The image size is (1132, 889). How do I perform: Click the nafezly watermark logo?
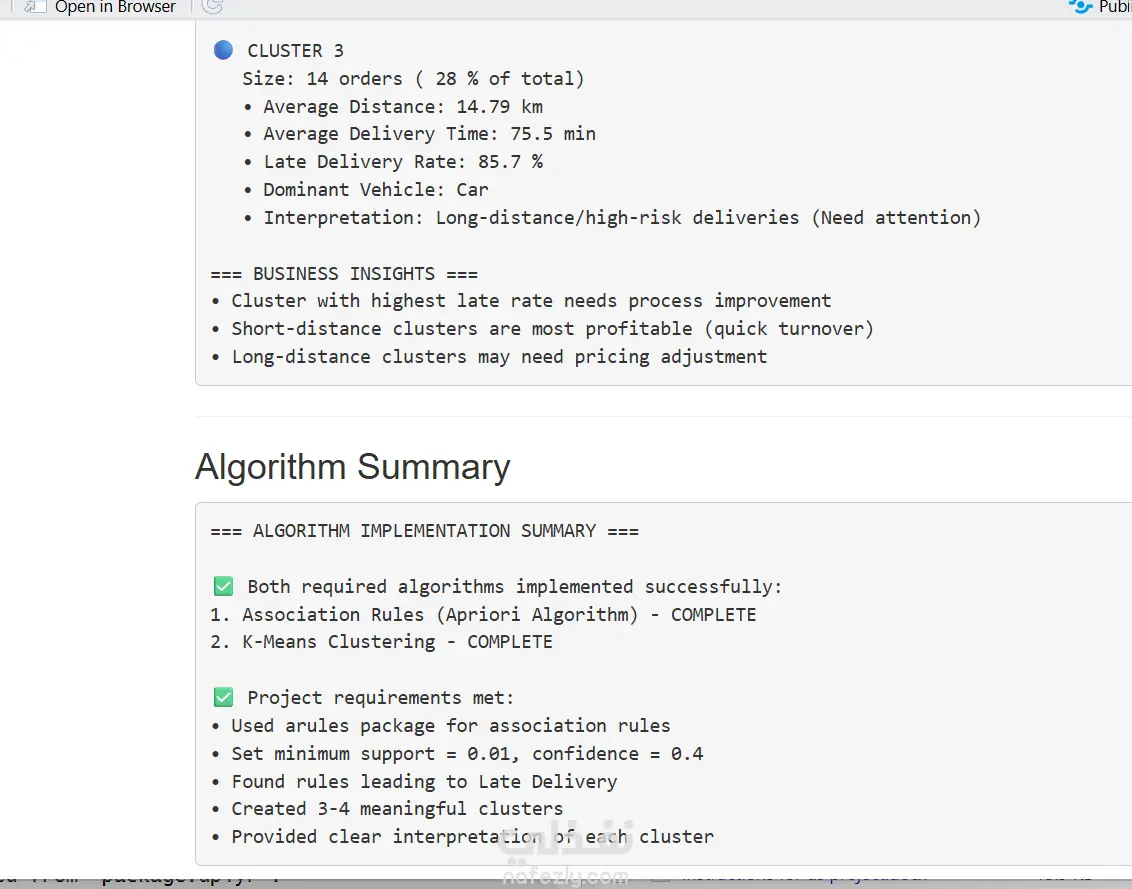[x=566, y=856]
